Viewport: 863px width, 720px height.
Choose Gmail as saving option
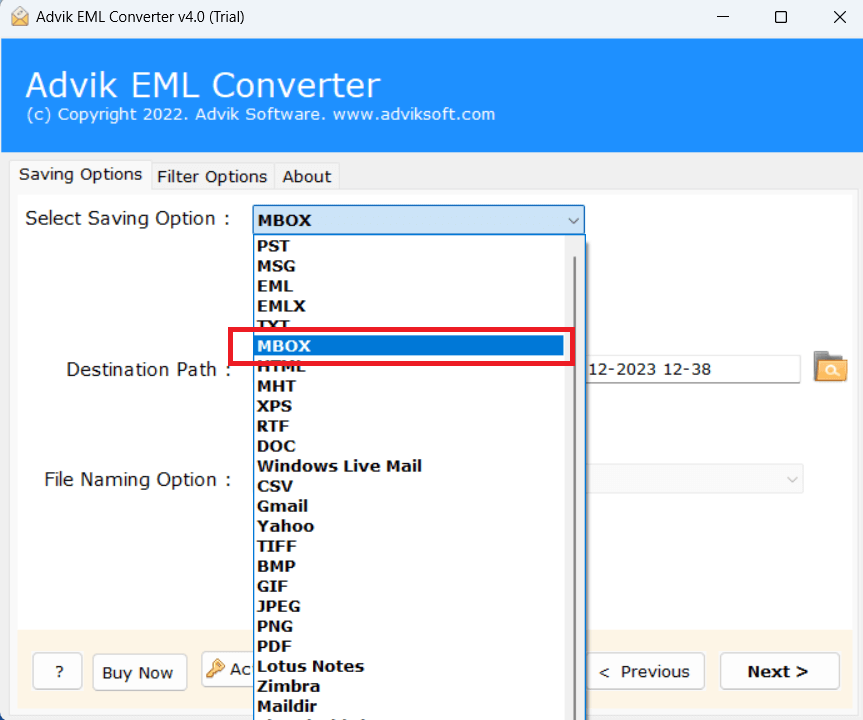[x=409, y=506]
